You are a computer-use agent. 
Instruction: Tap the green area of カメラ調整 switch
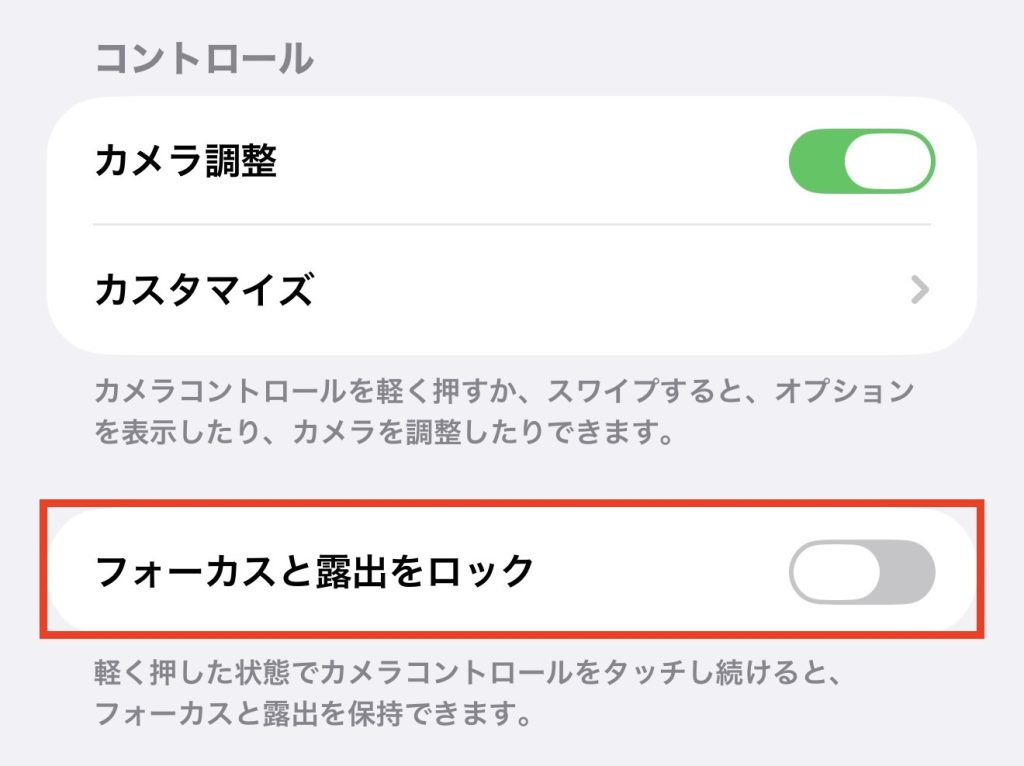pos(816,161)
